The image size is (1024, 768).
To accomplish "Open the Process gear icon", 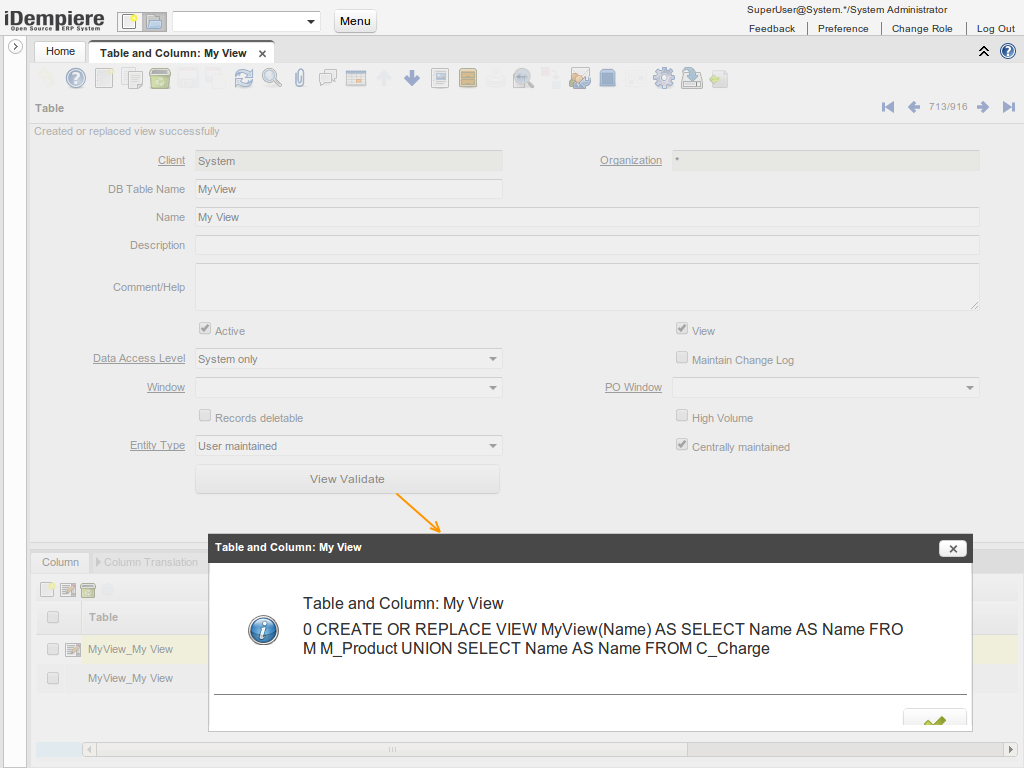I will [663, 78].
